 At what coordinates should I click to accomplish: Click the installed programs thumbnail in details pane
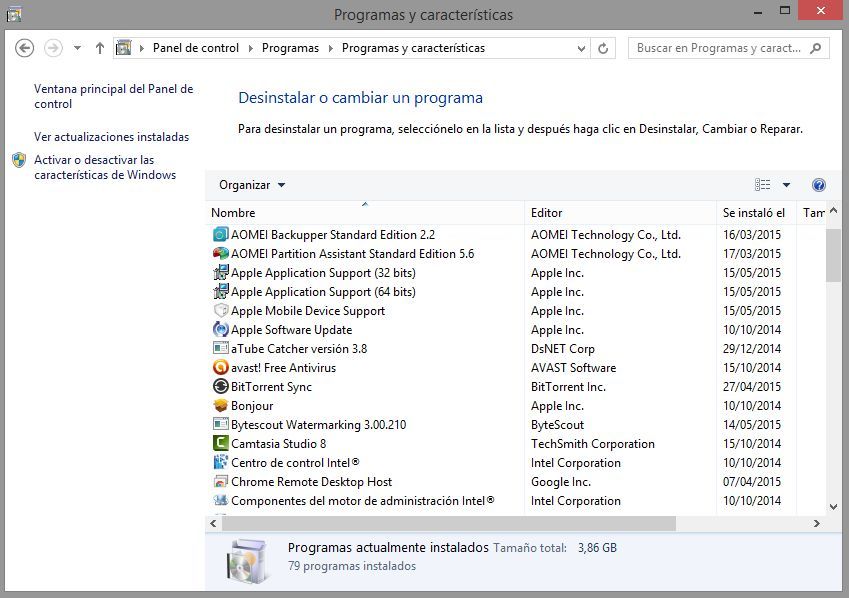tap(246, 561)
